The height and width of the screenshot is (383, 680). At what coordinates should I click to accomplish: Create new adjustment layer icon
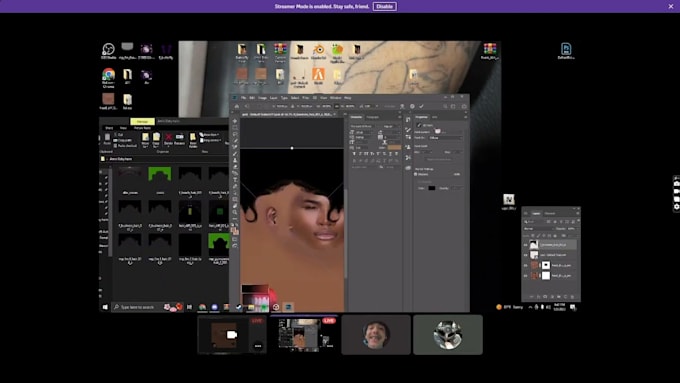click(x=552, y=297)
